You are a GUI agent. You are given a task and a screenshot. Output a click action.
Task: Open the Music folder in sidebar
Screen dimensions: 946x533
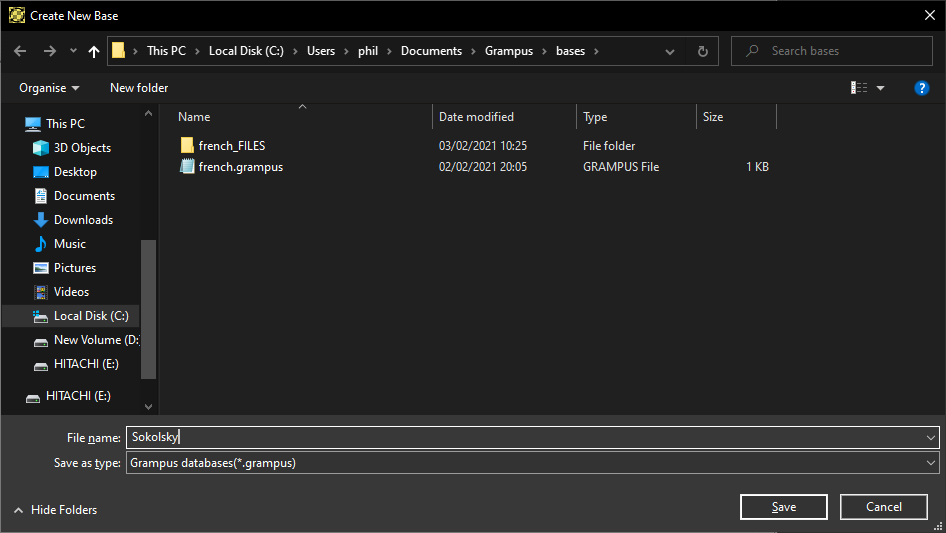(x=69, y=244)
